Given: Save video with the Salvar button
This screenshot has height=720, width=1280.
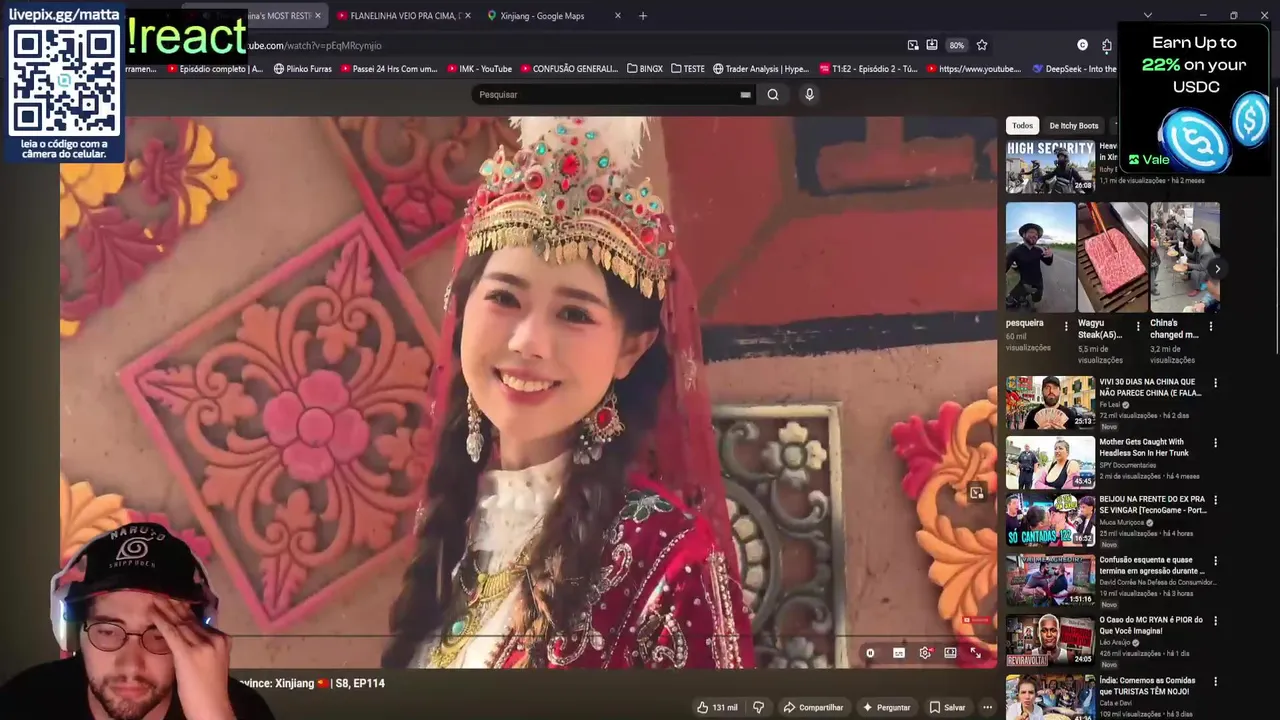Looking at the screenshot, I should [x=947, y=707].
